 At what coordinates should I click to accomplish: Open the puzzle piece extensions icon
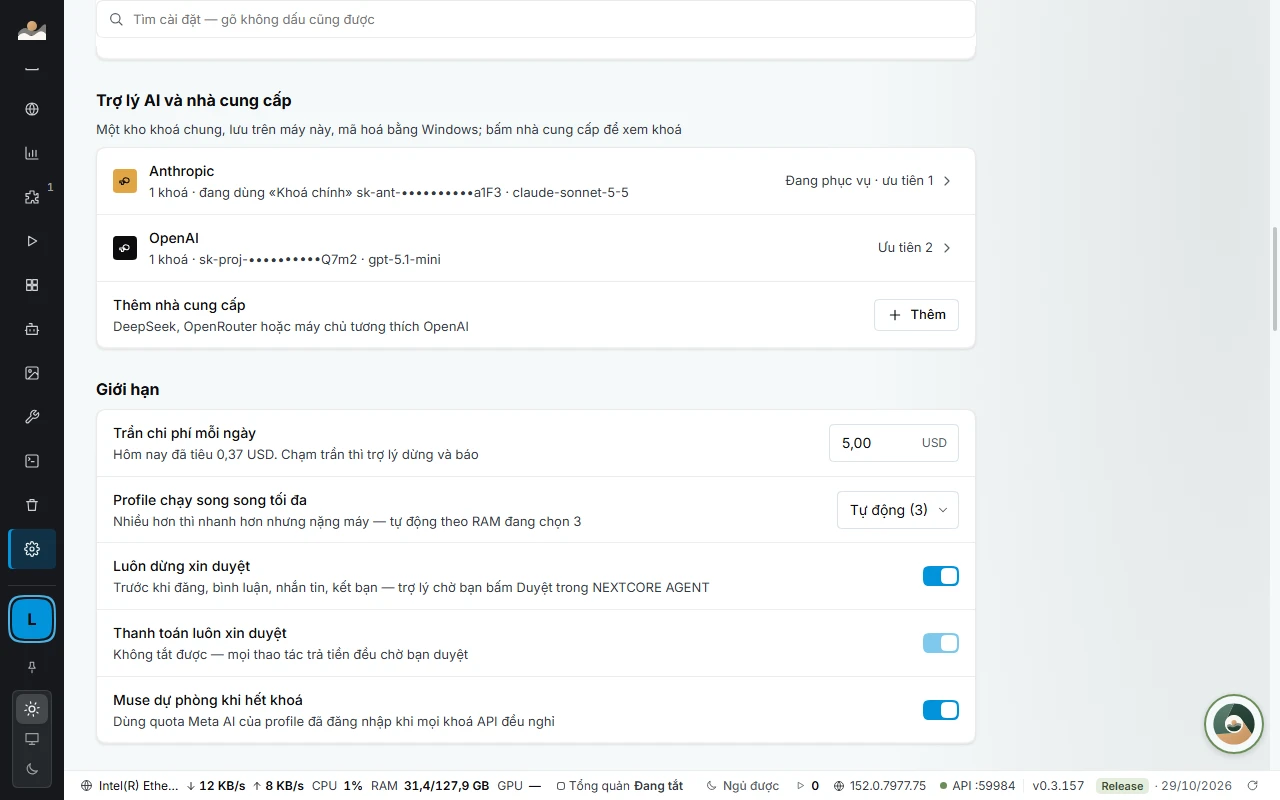click(32, 197)
